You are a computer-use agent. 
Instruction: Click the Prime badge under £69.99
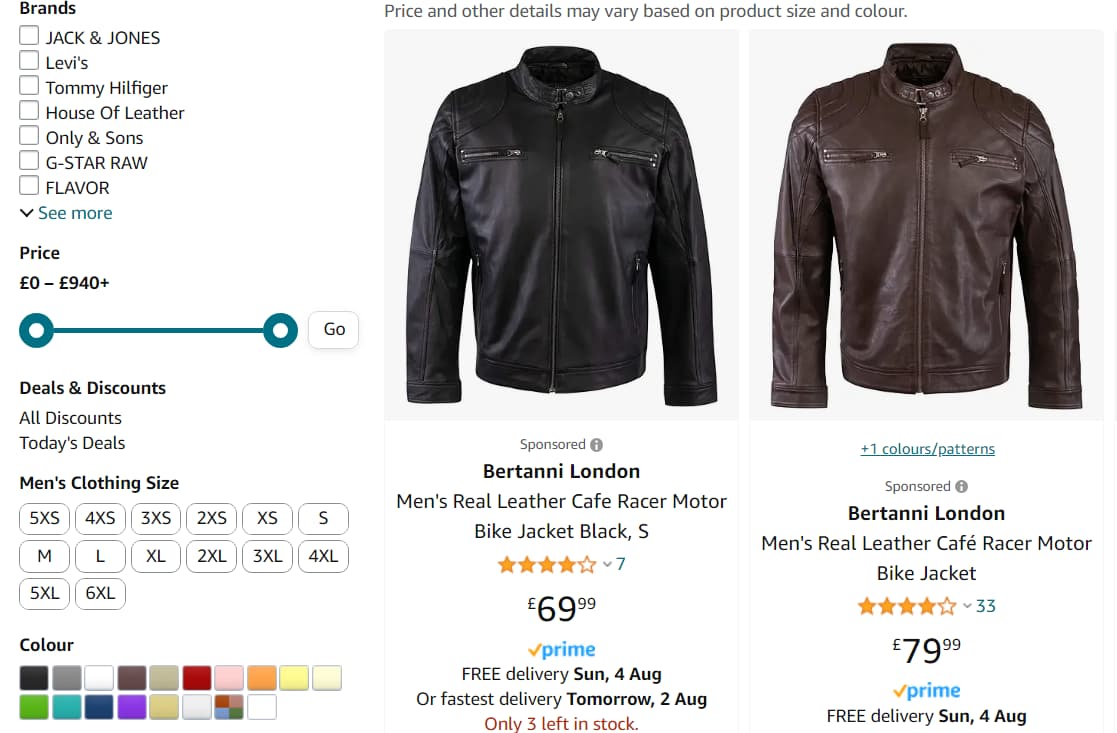coord(561,649)
